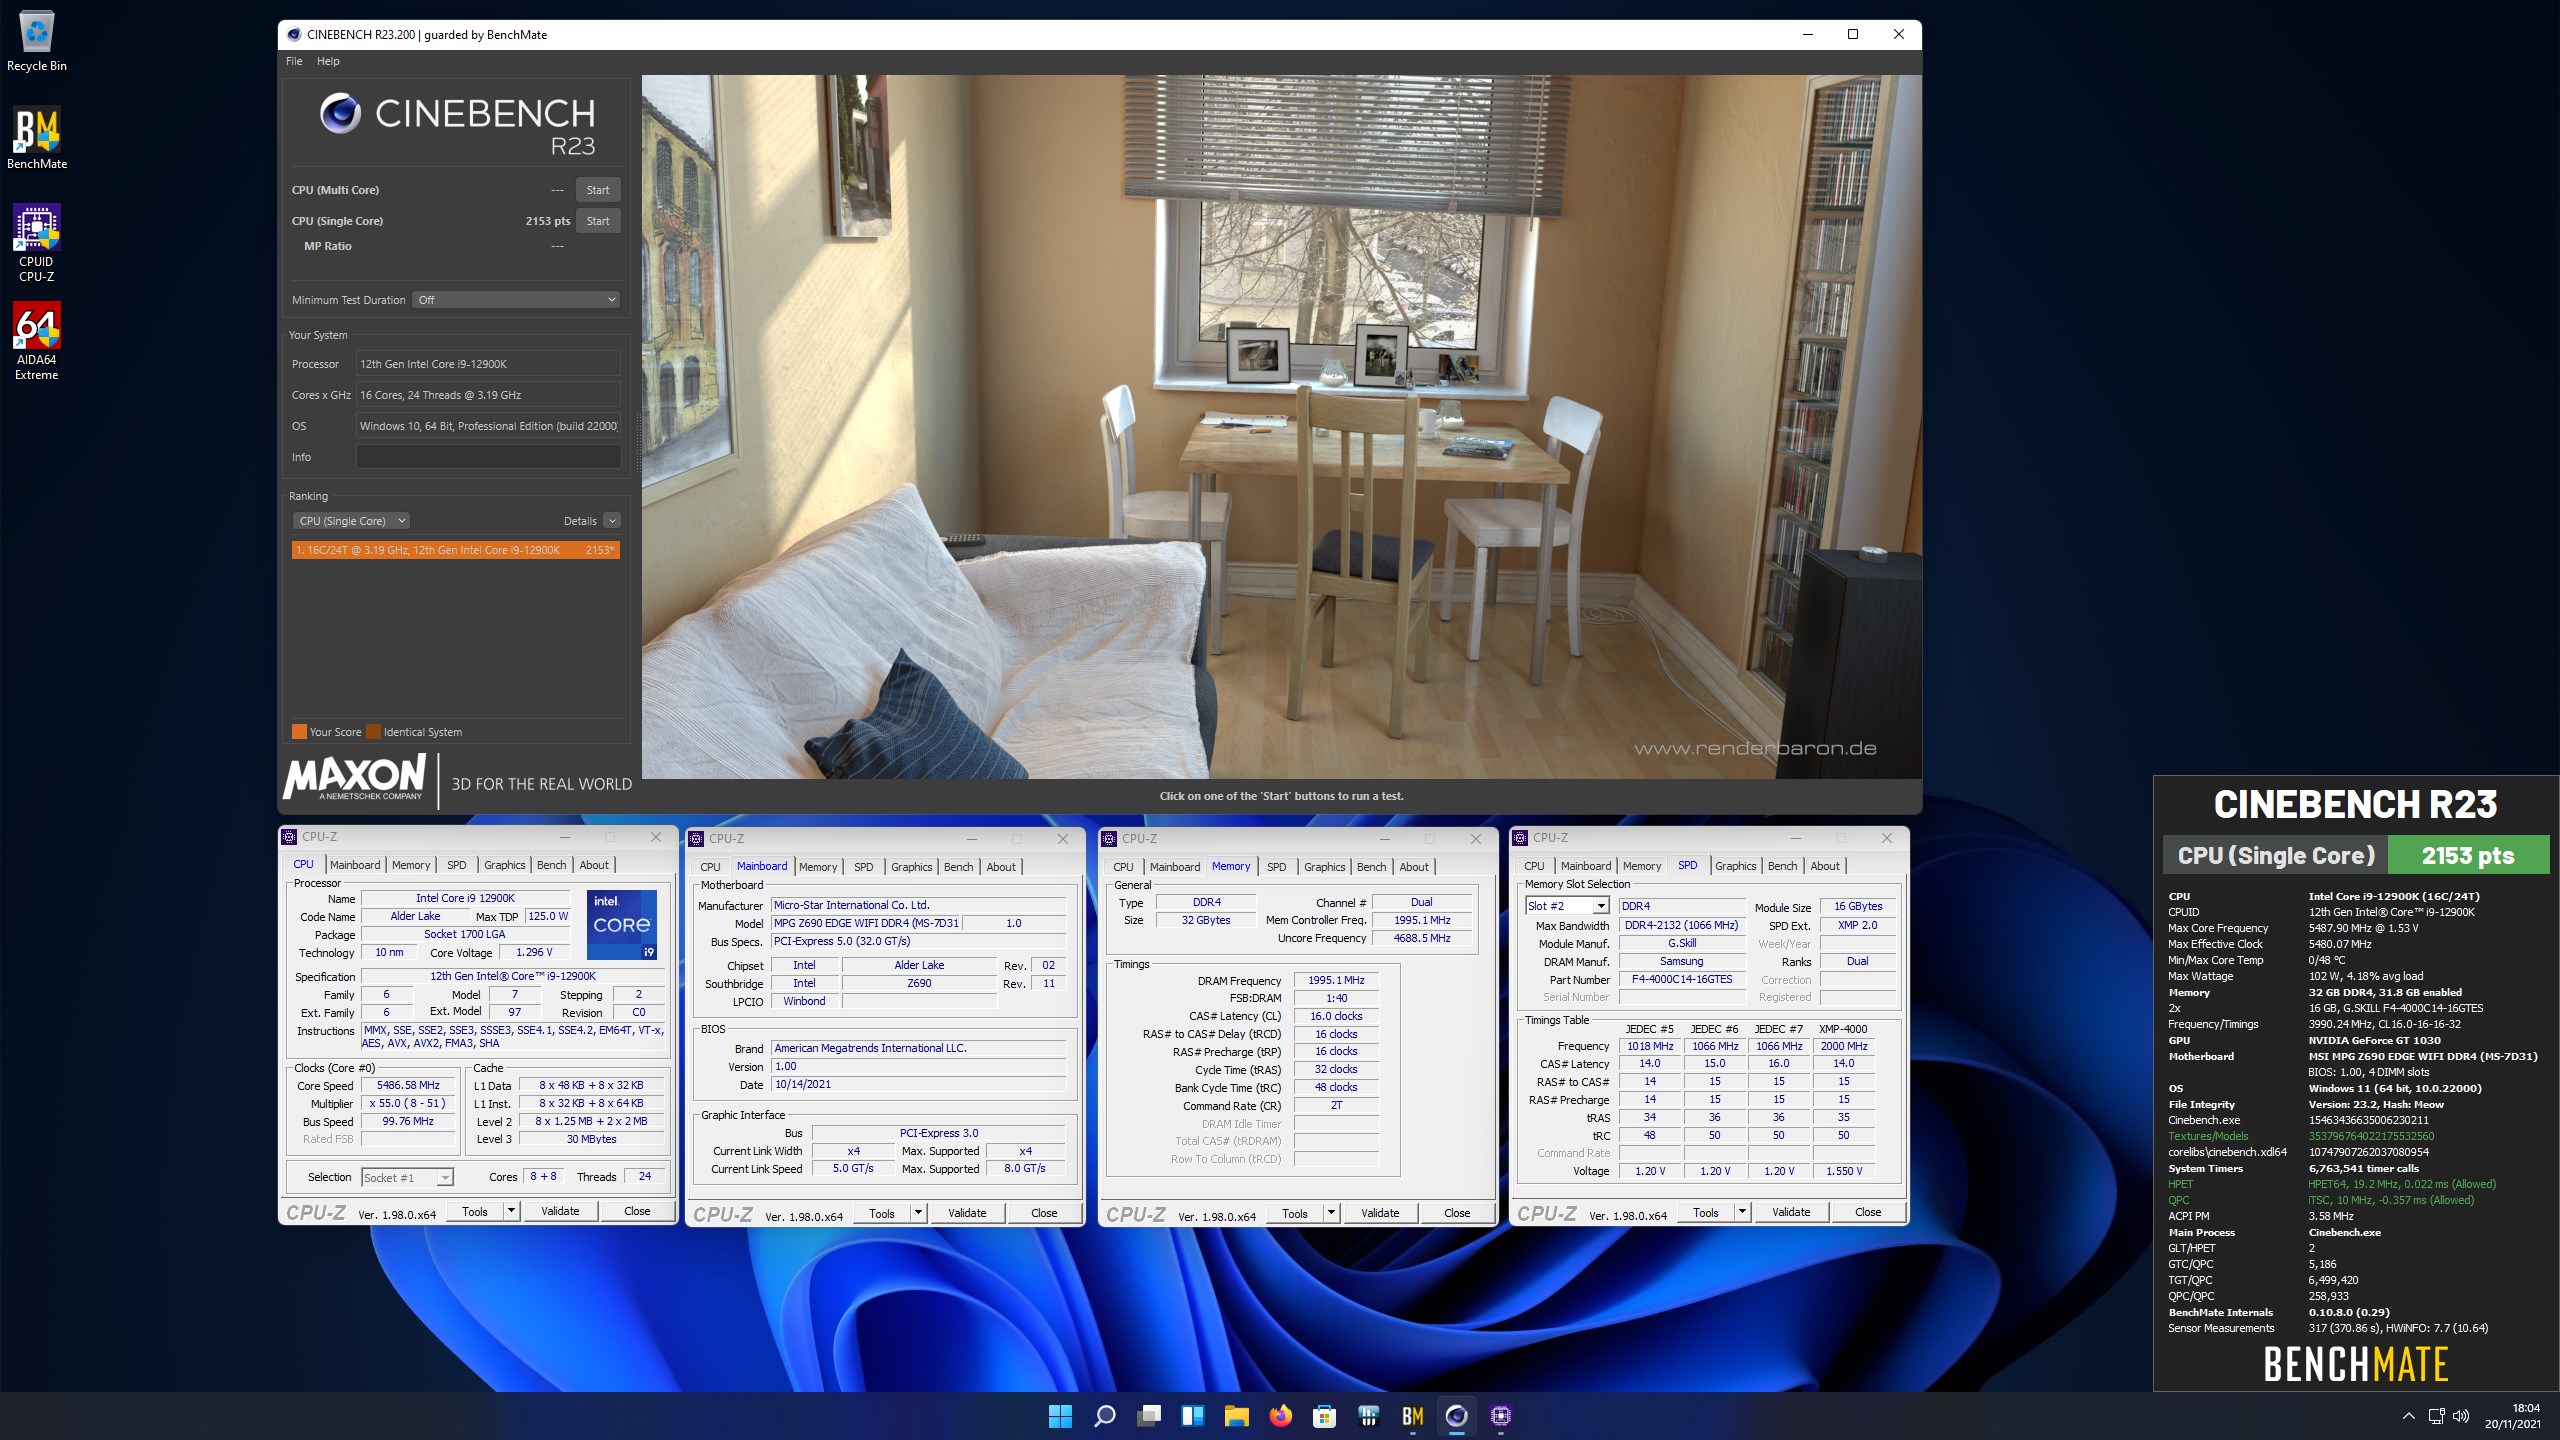The width and height of the screenshot is (2560, 1440).
Task: Click the Identical System legend swatch
Action: click(373, 732)
